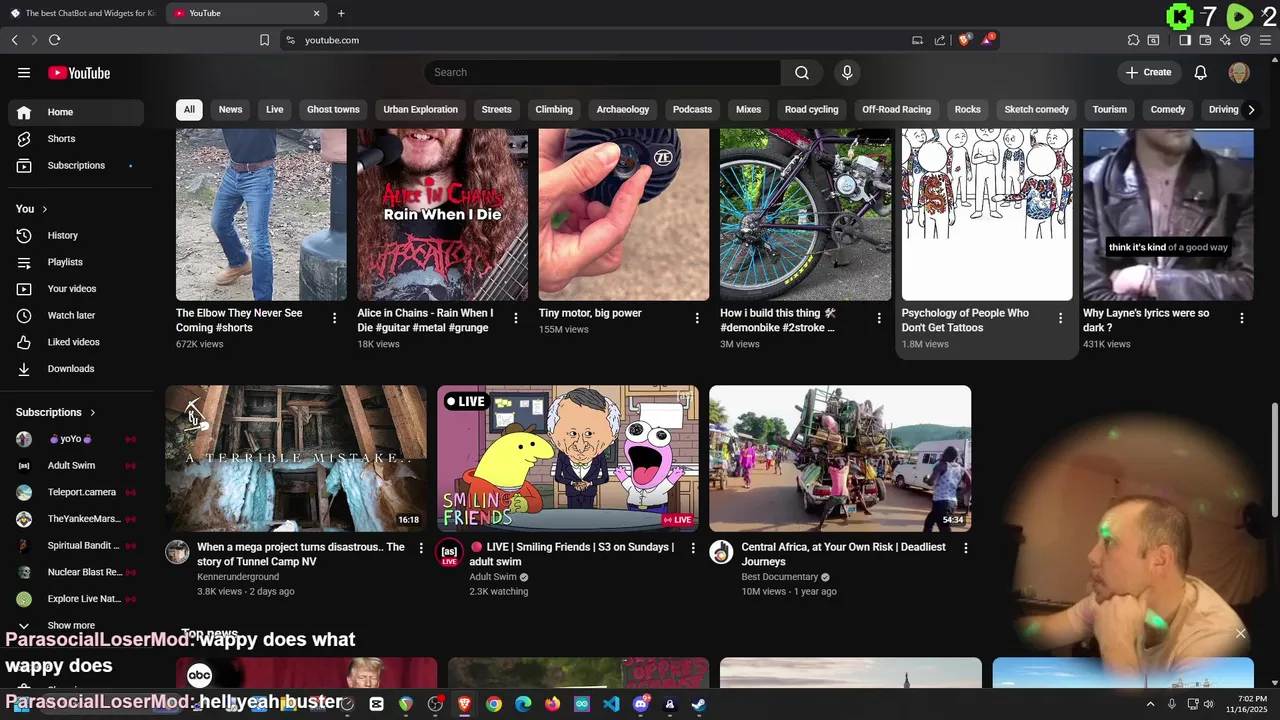The width and height of the screenshot is (1280, 720).
Task: Click the search magnifier button
Action: pos(801,72)
